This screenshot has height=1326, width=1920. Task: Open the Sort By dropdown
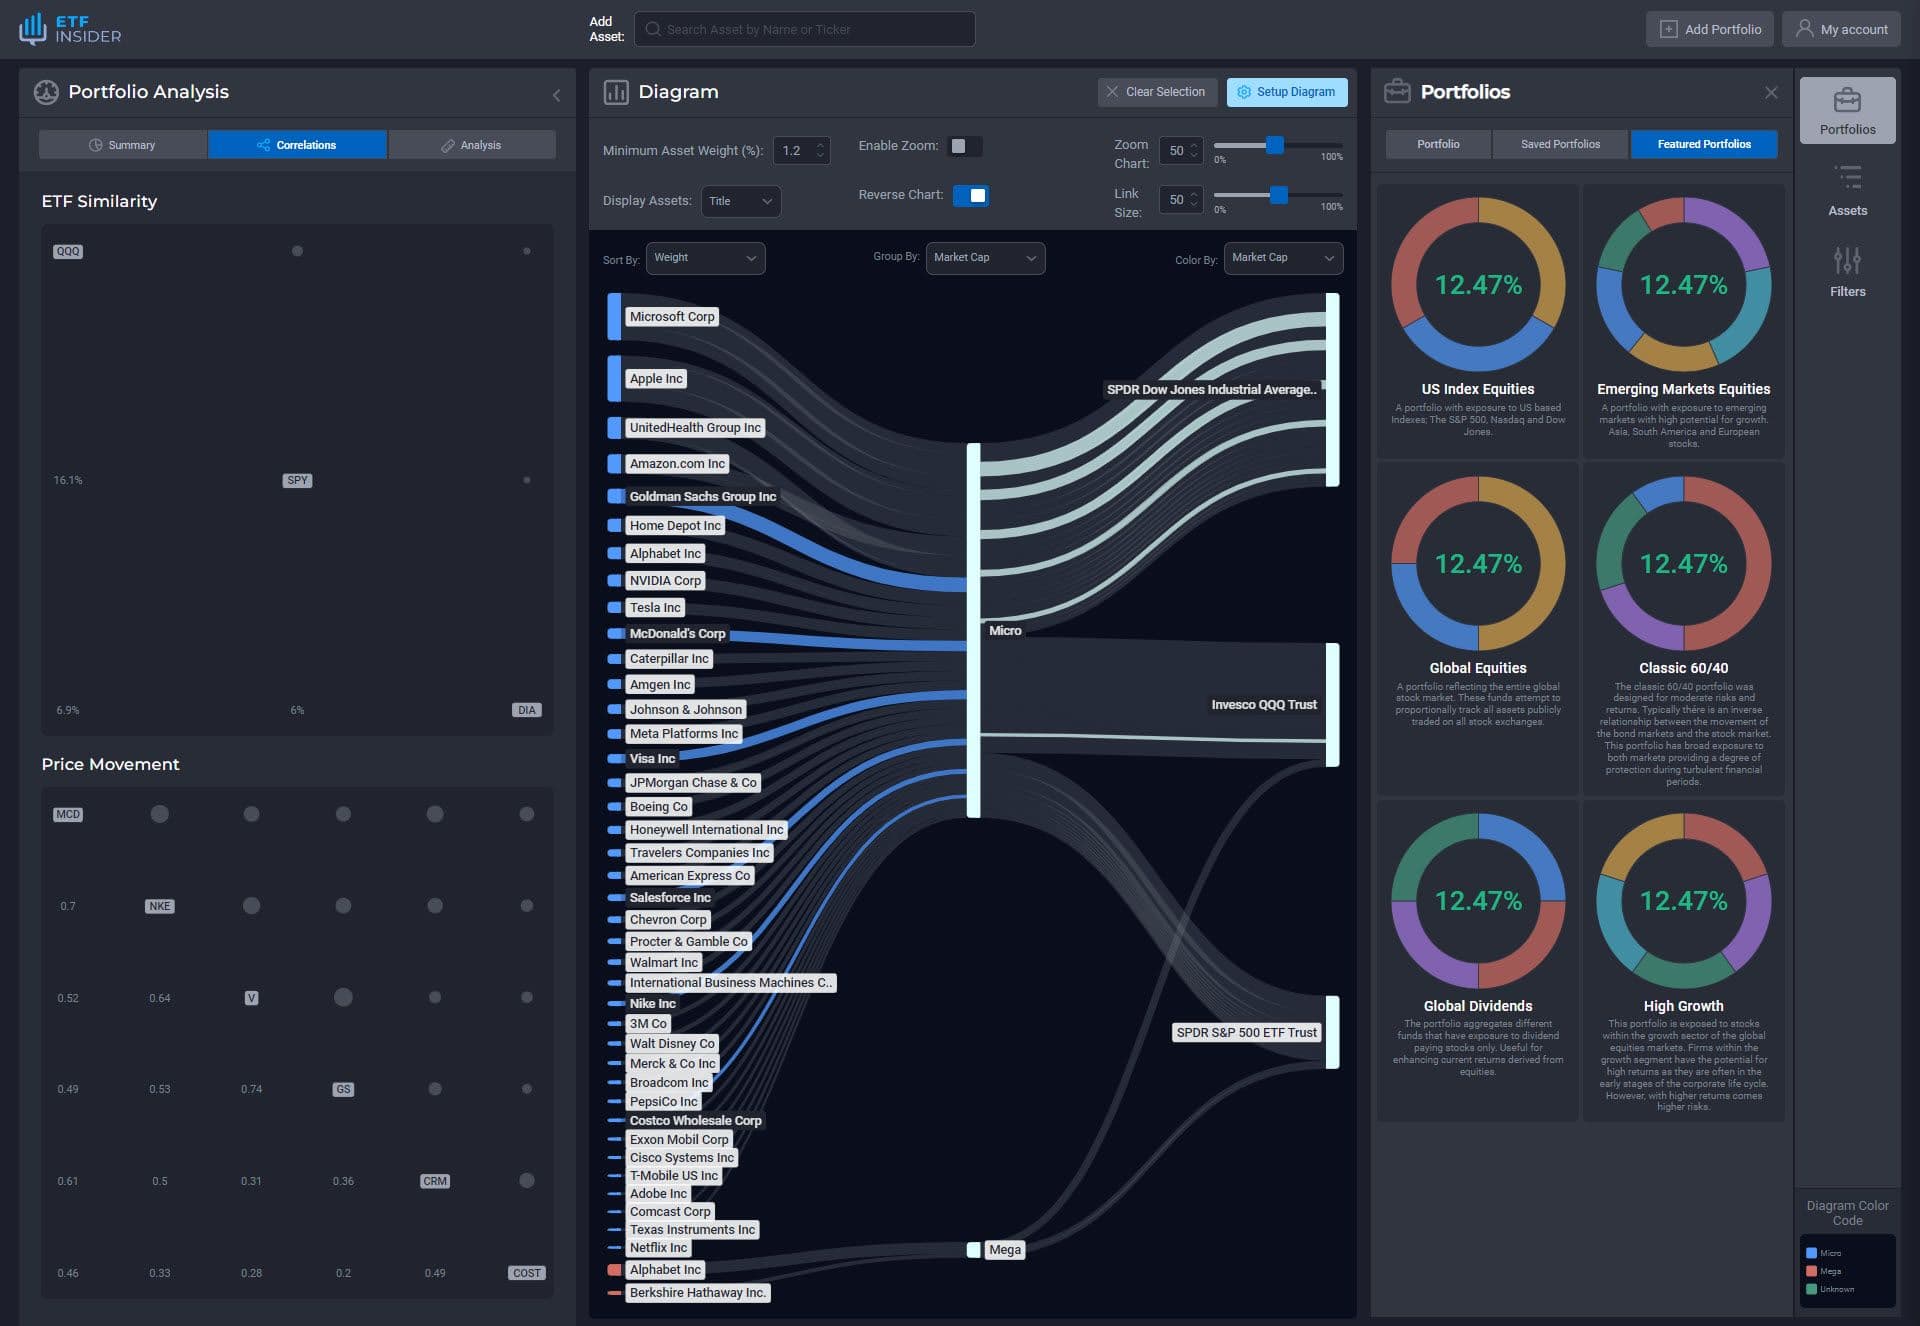(705, 258)
